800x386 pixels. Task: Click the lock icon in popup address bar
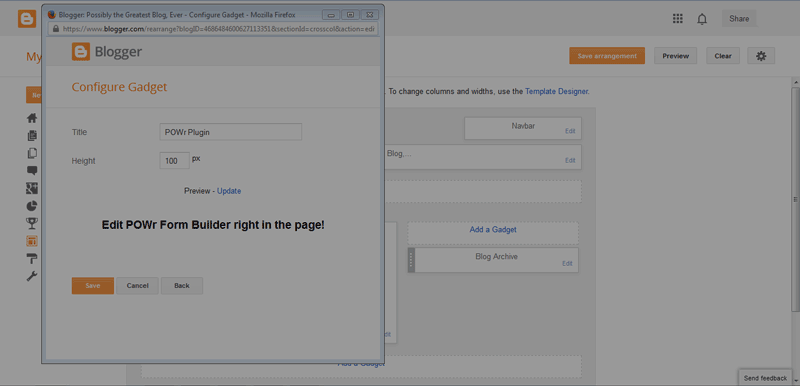pyautogui.click(x=56, y=29)
